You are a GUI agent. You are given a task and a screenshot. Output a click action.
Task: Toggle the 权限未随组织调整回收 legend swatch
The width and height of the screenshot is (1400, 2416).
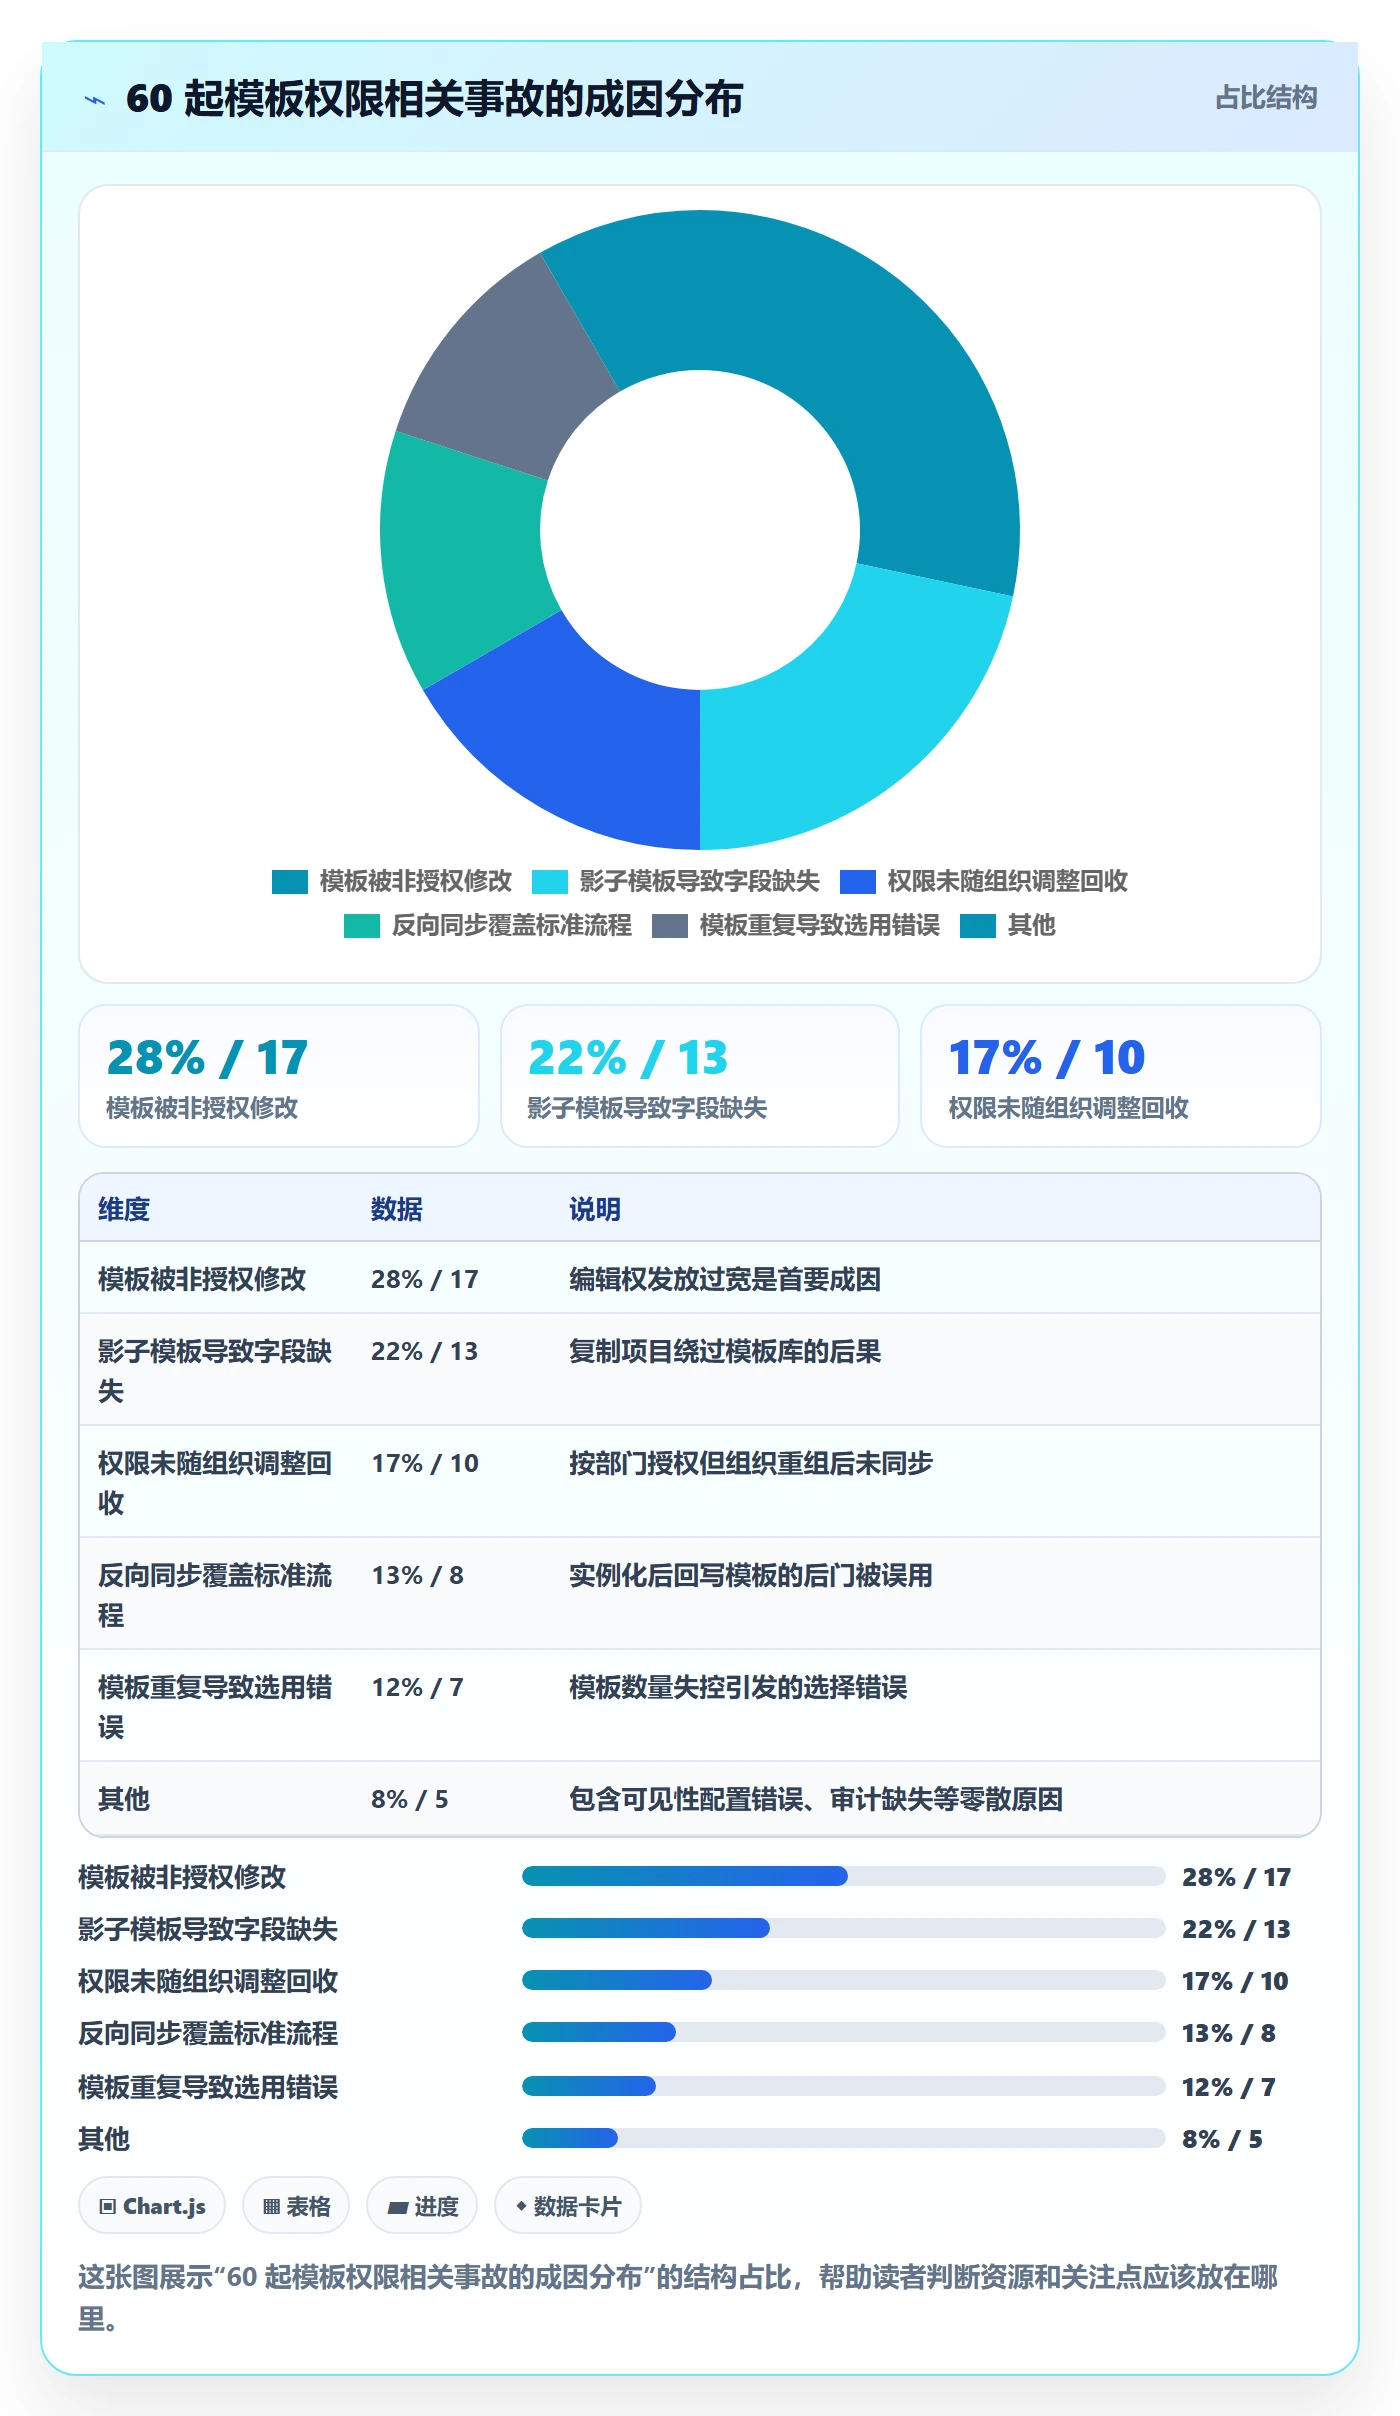(x=858, y=881)
